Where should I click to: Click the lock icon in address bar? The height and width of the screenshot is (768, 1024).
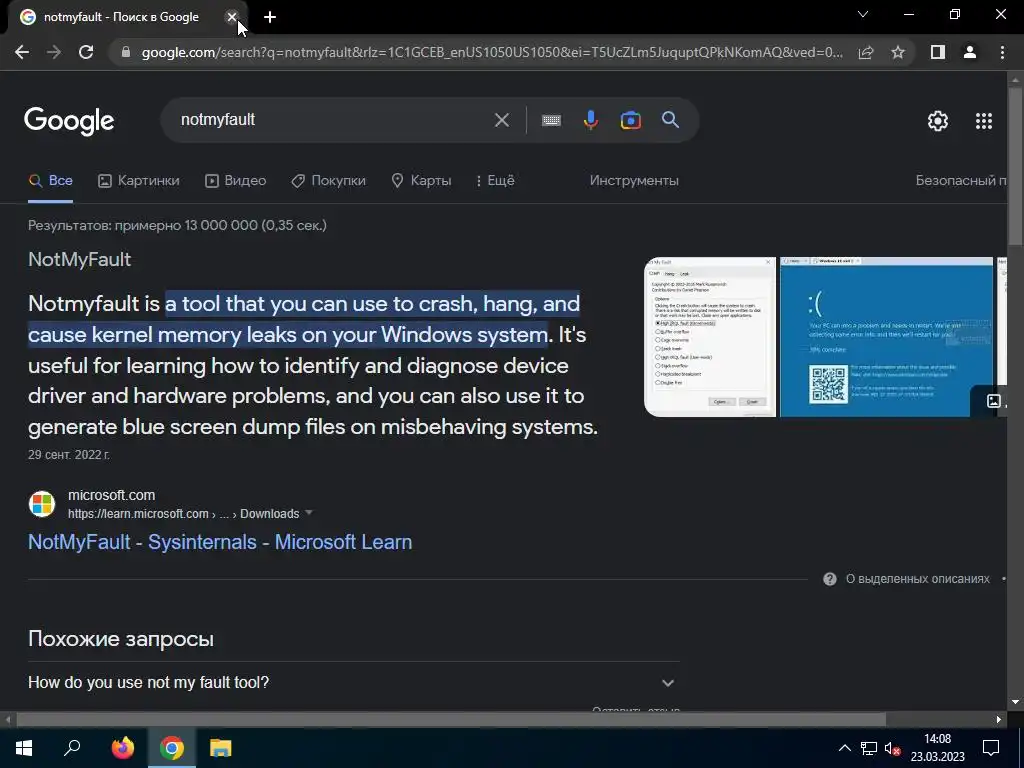pos(126,52)
